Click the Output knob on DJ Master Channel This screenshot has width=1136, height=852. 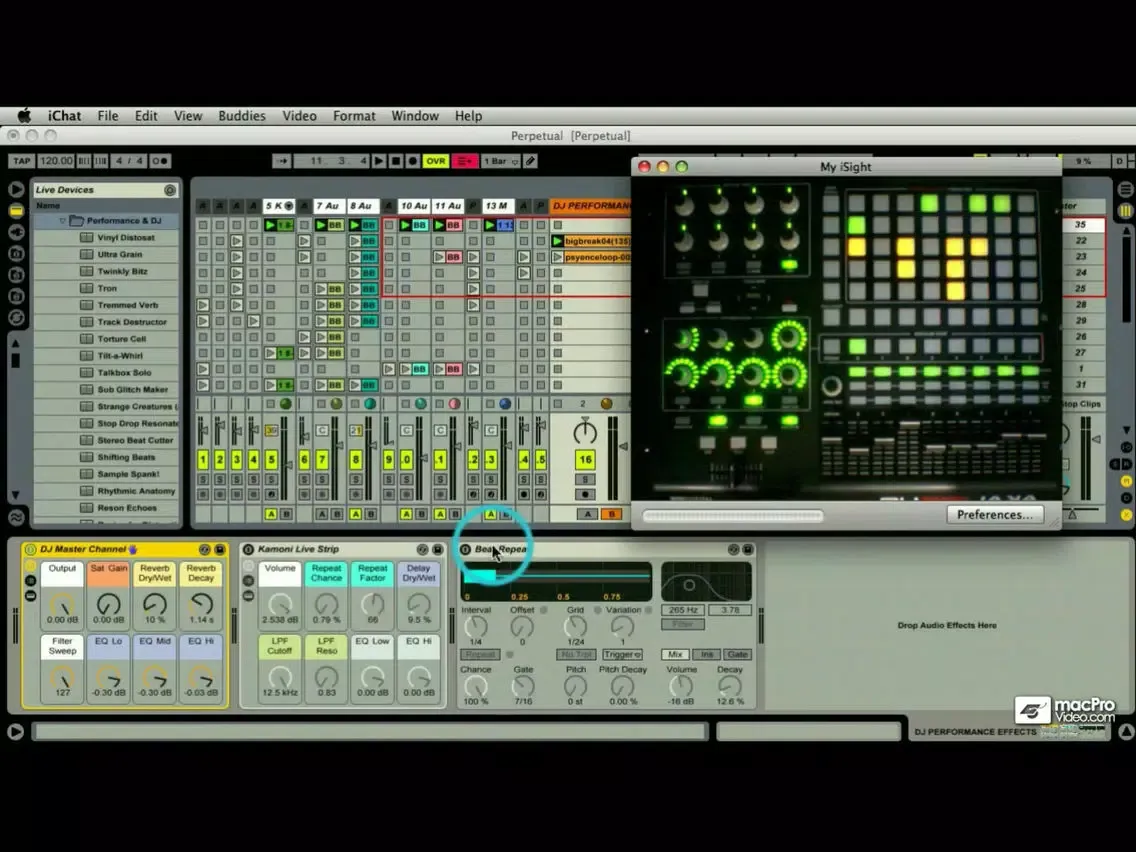[62, 603]
